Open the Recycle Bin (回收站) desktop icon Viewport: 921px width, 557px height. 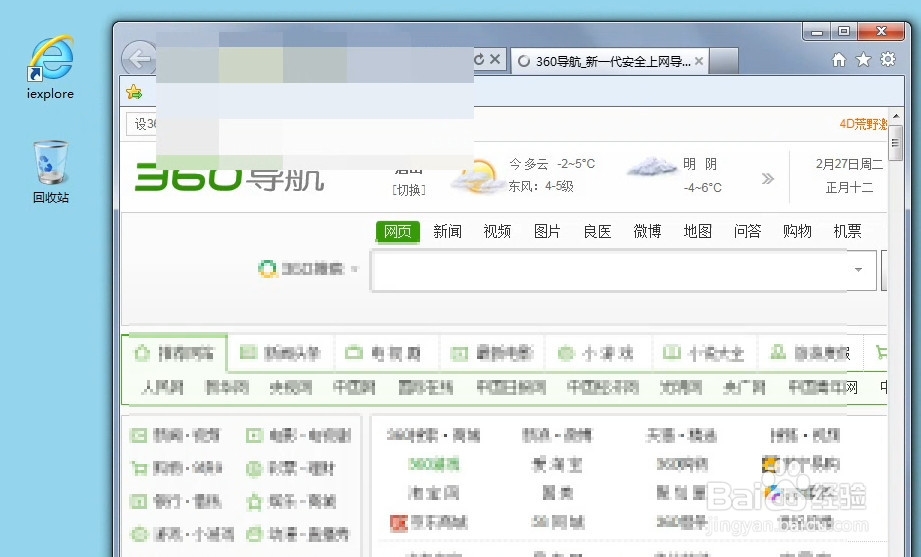coord(51,172)
